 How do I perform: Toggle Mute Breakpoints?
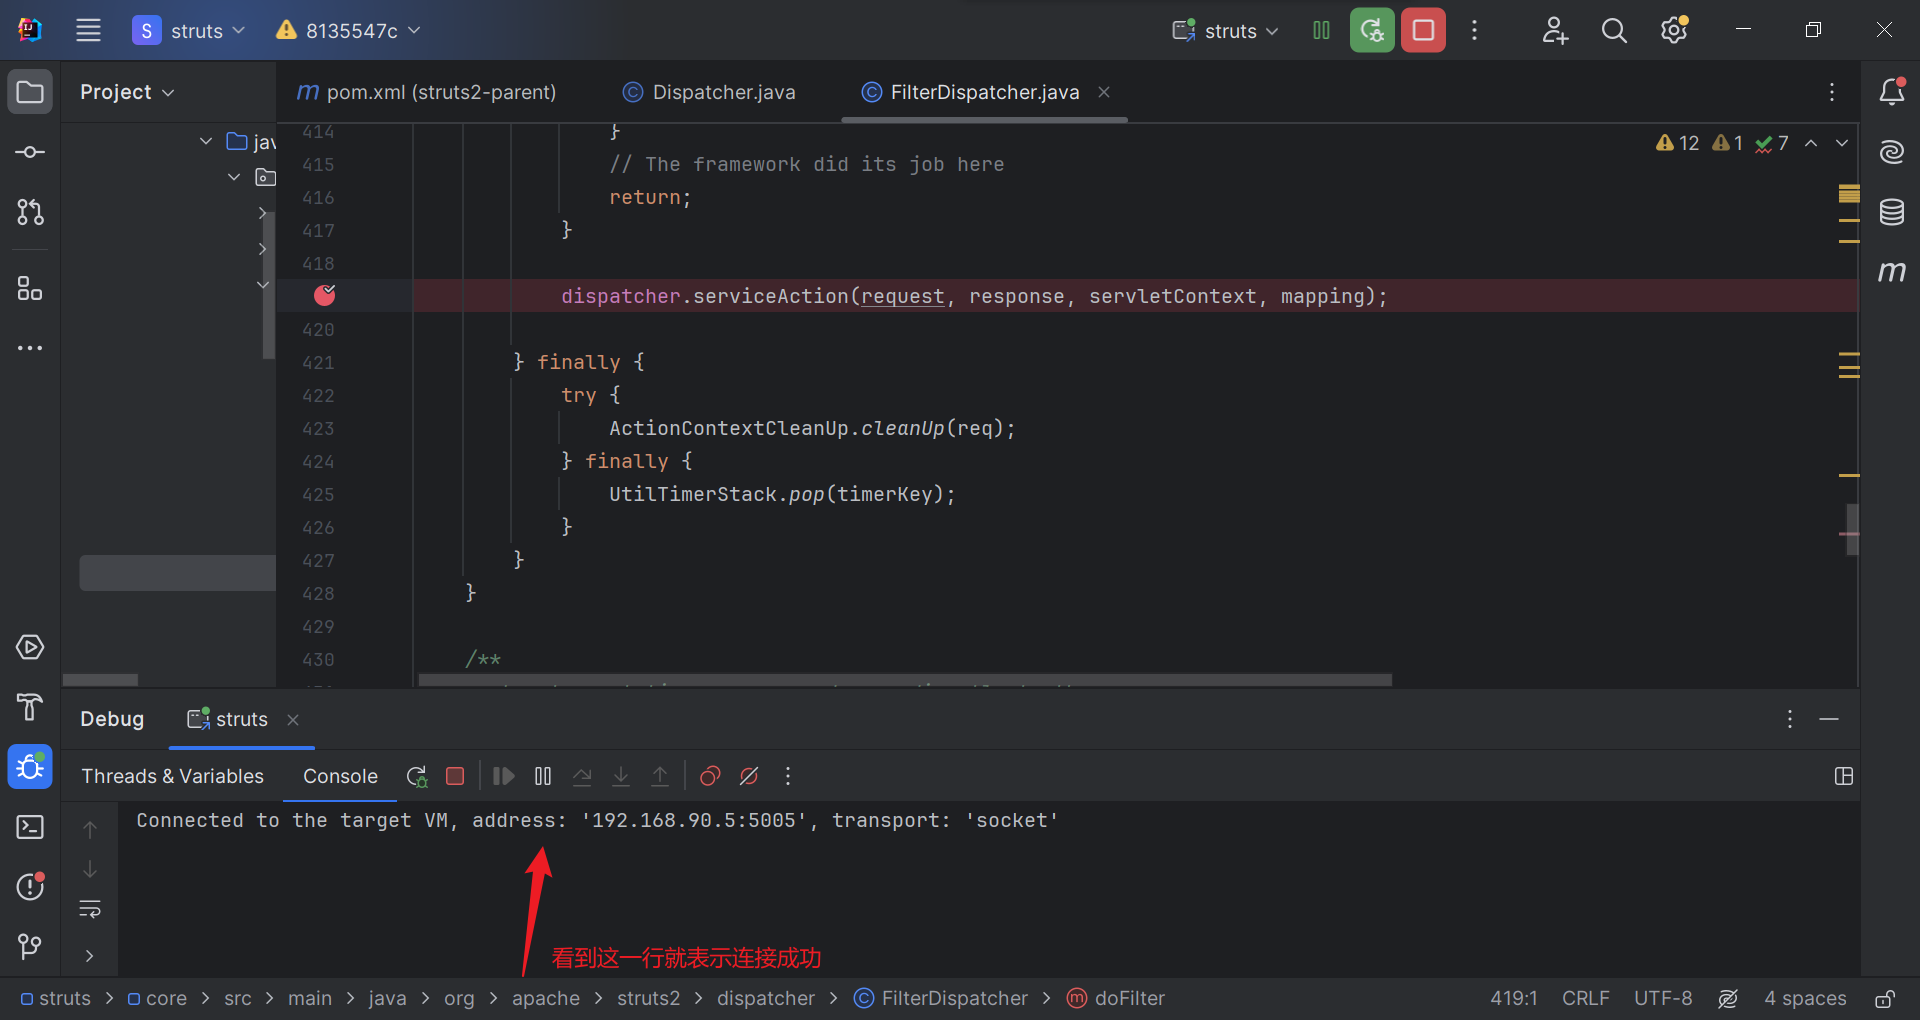[749, 776]
